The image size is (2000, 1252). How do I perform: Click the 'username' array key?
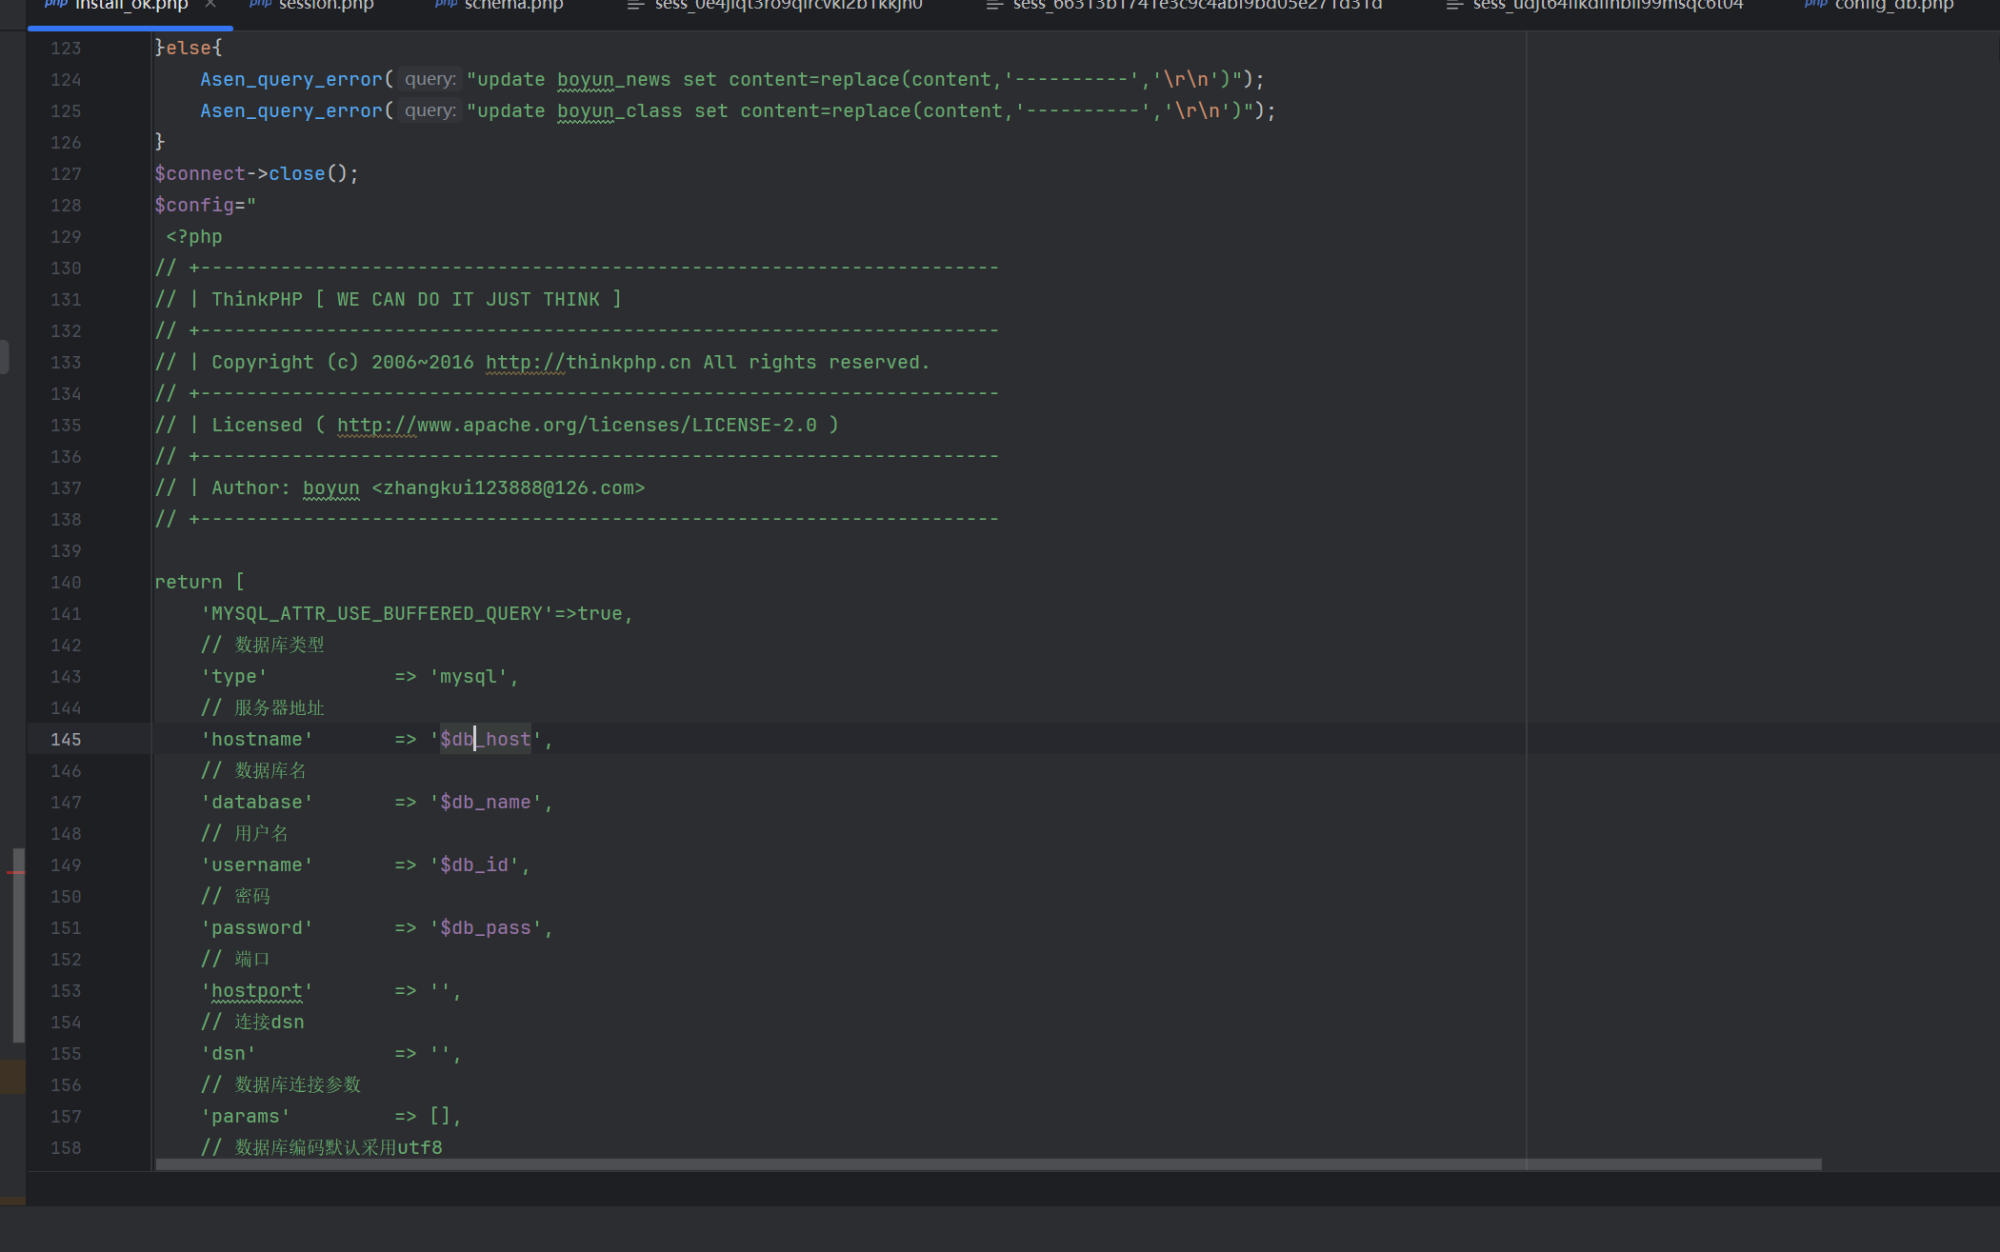[x=257, y=865]
